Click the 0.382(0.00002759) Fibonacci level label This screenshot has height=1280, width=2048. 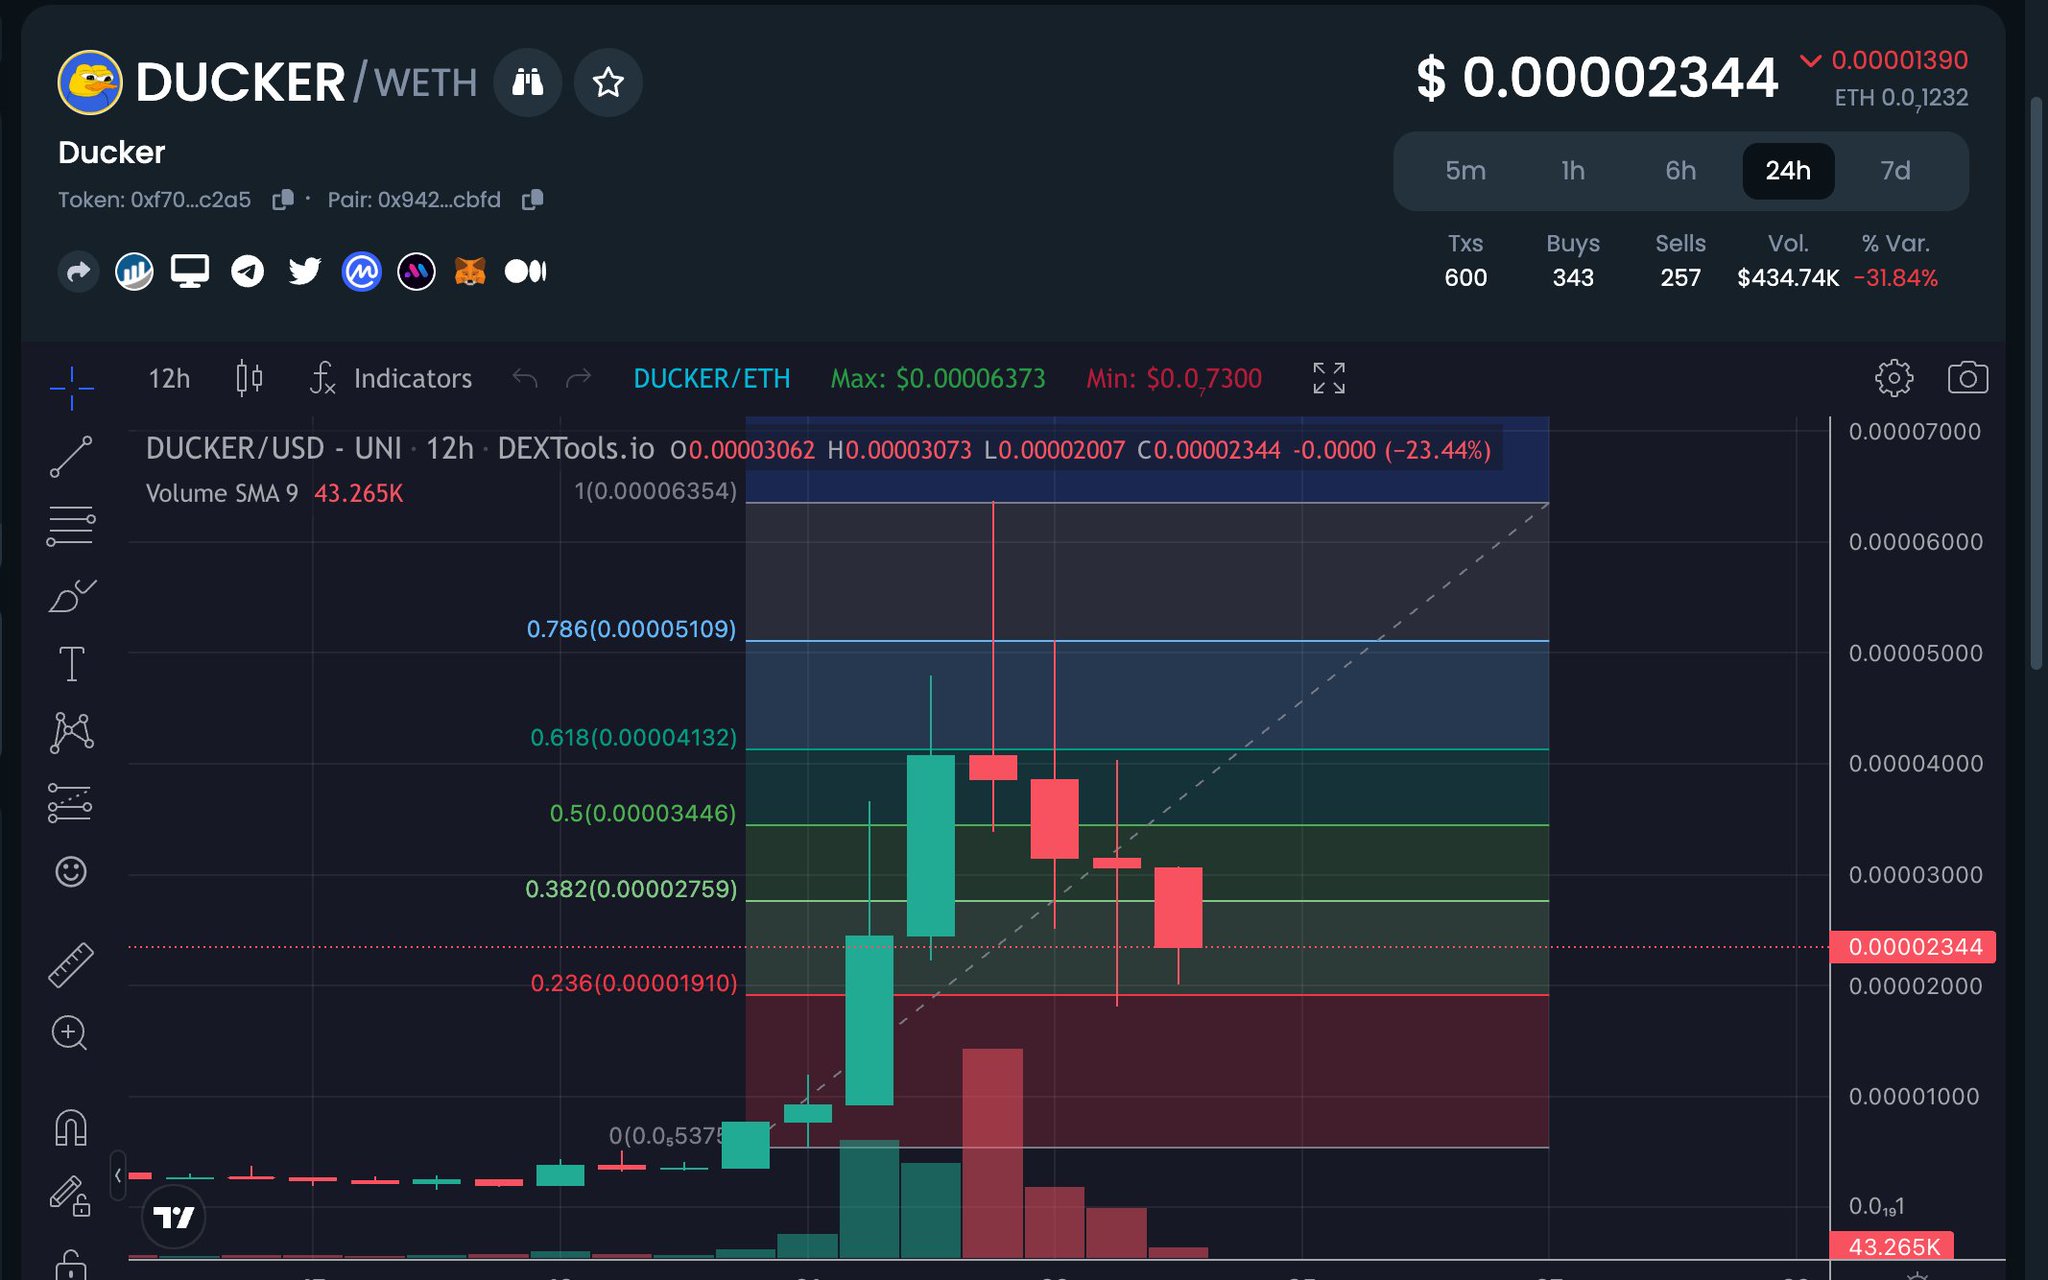[x=631, y=889]
